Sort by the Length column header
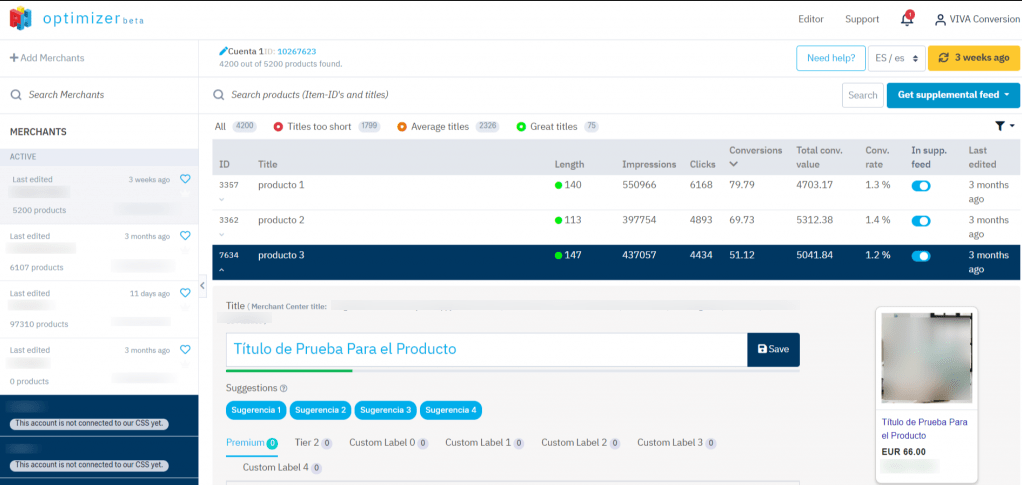This screenshot has height=485, width=1022. (569, 164)
